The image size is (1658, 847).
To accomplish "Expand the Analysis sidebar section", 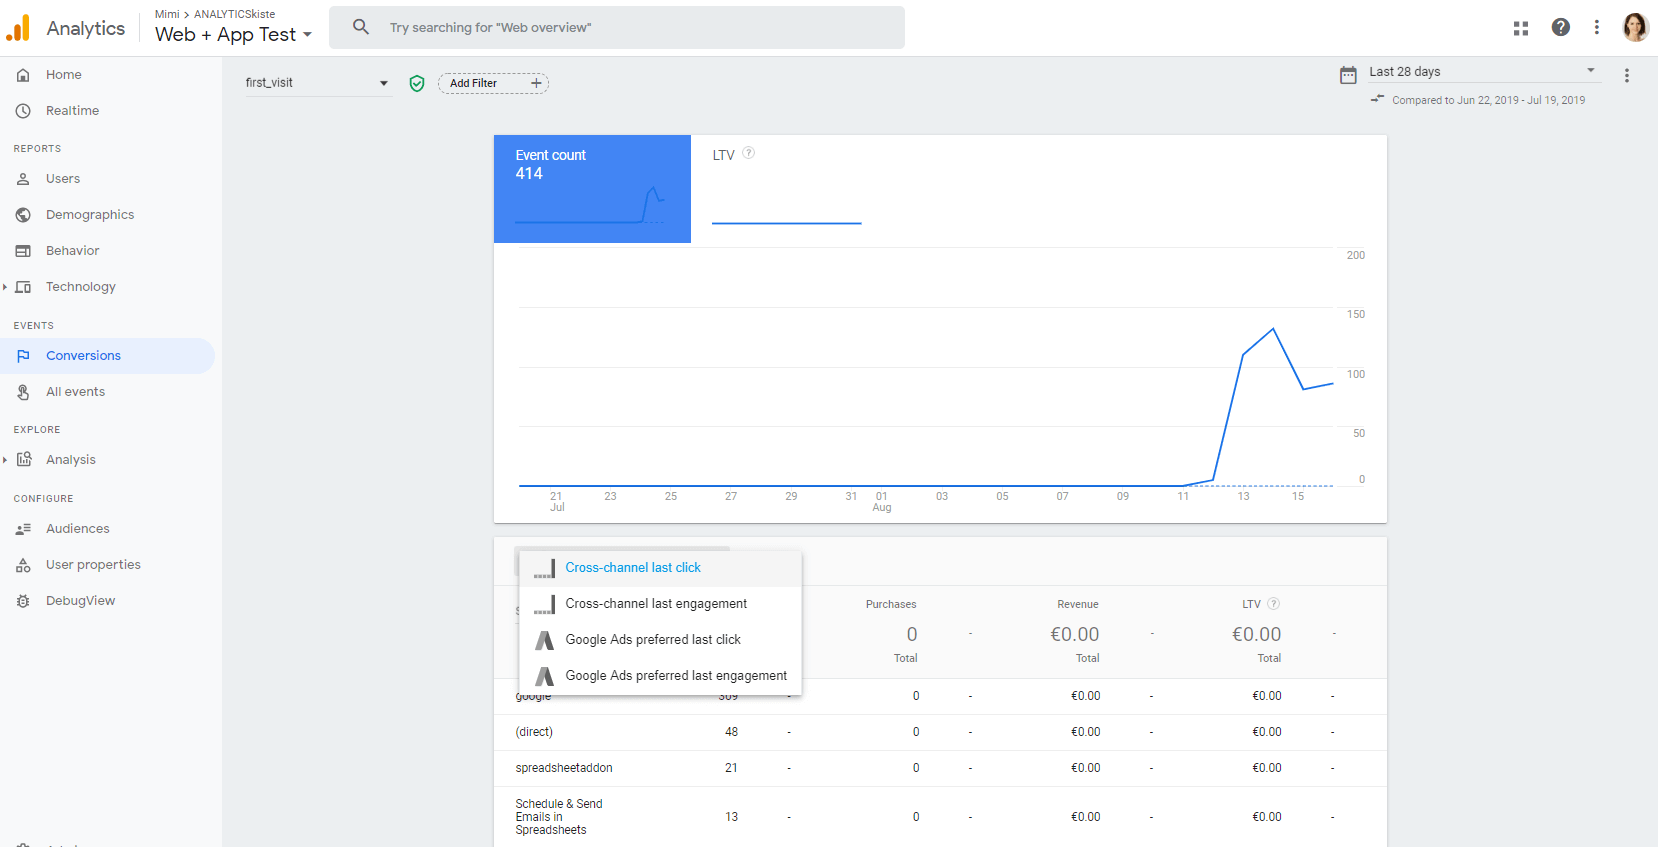I will click(5, 460).
